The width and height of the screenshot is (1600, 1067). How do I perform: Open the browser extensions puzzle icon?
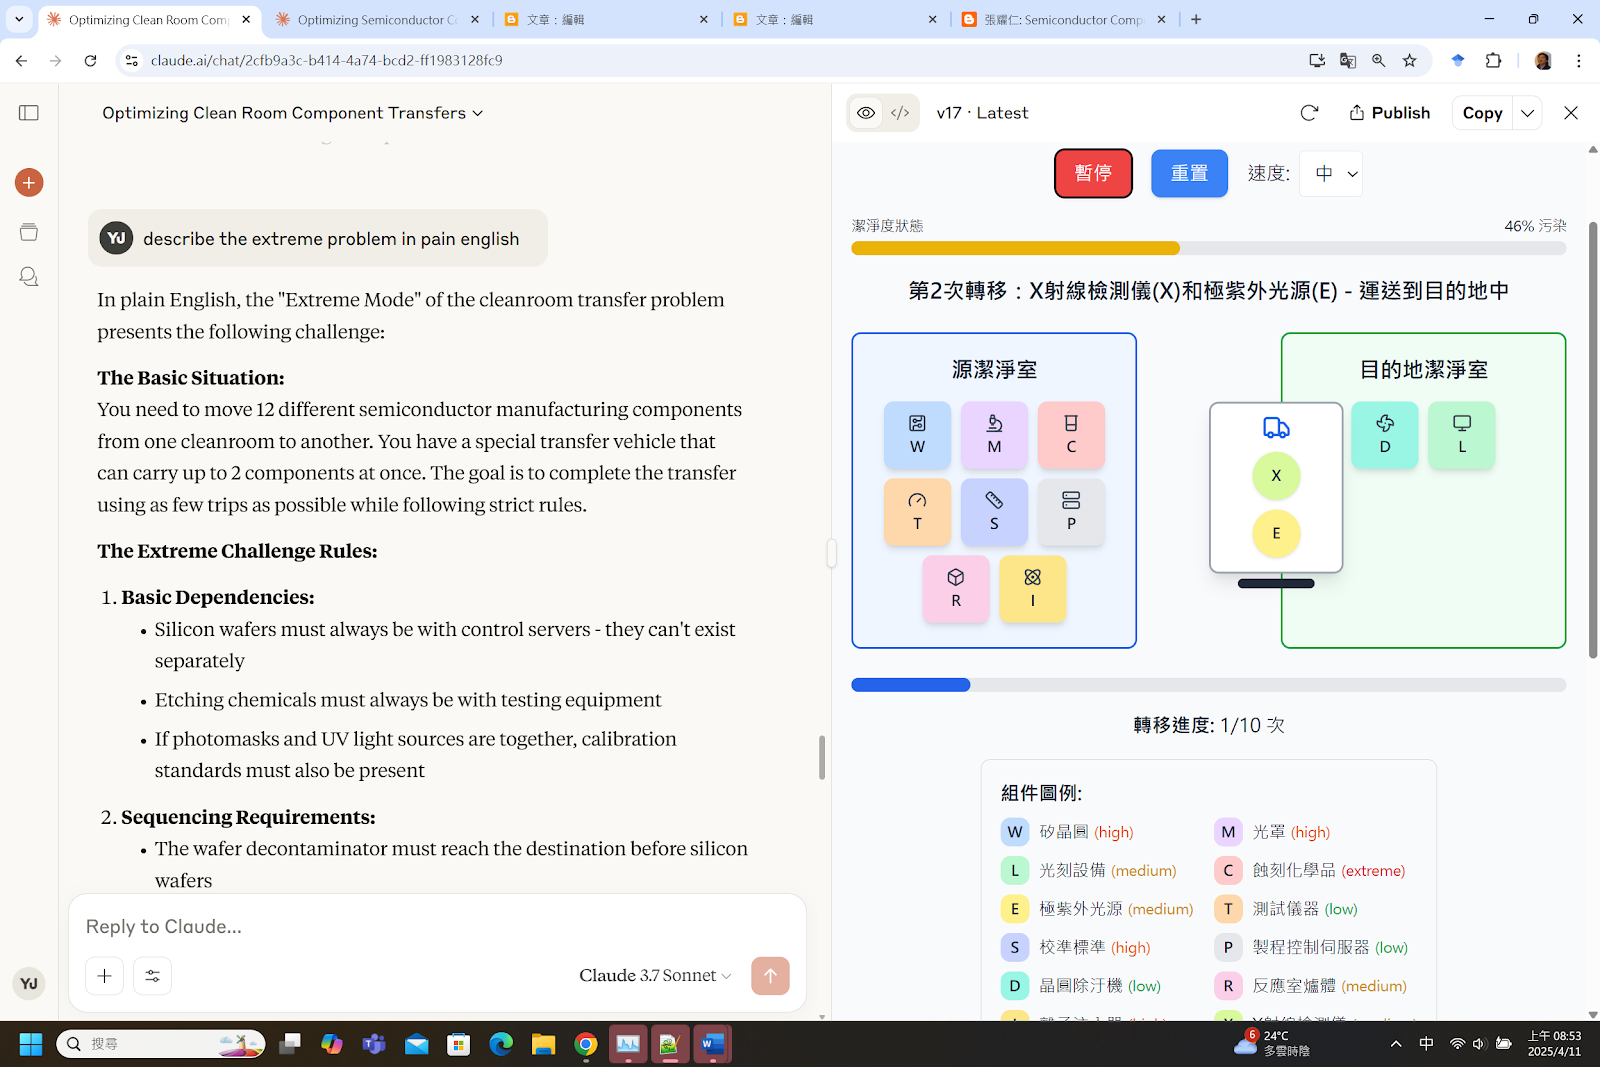tap(1493, 60)
